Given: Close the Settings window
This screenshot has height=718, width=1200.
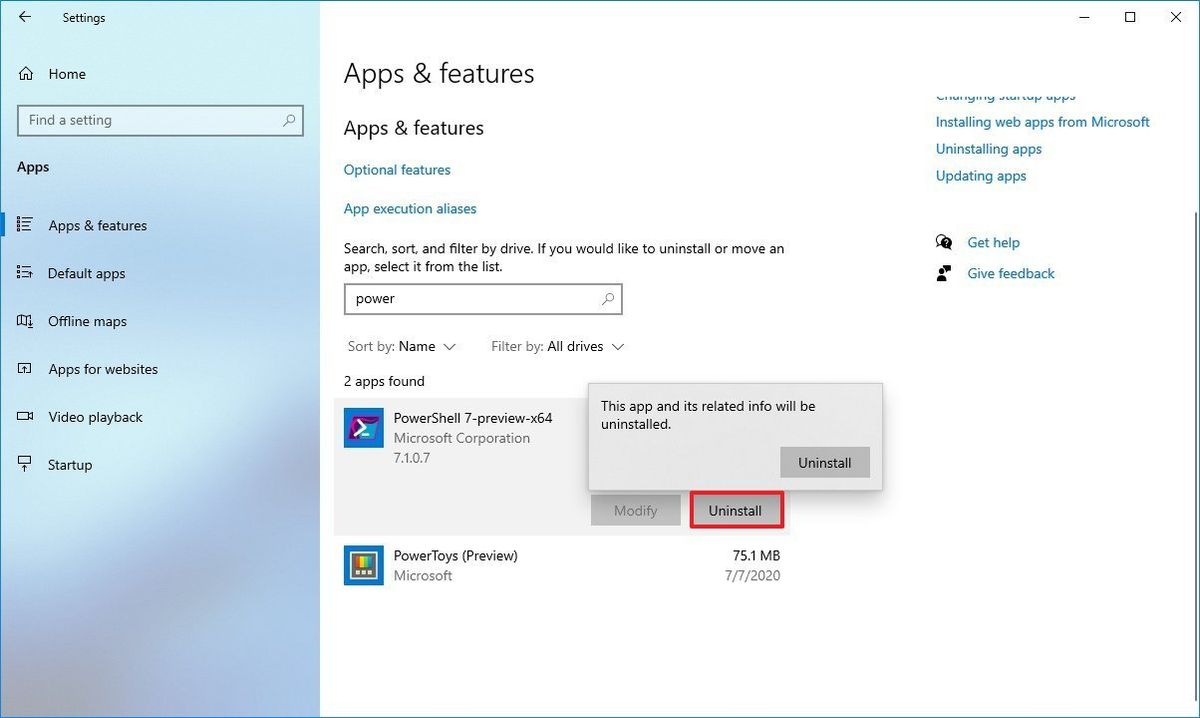Looking at the screenshot, I should click(x=1176, y=17).
